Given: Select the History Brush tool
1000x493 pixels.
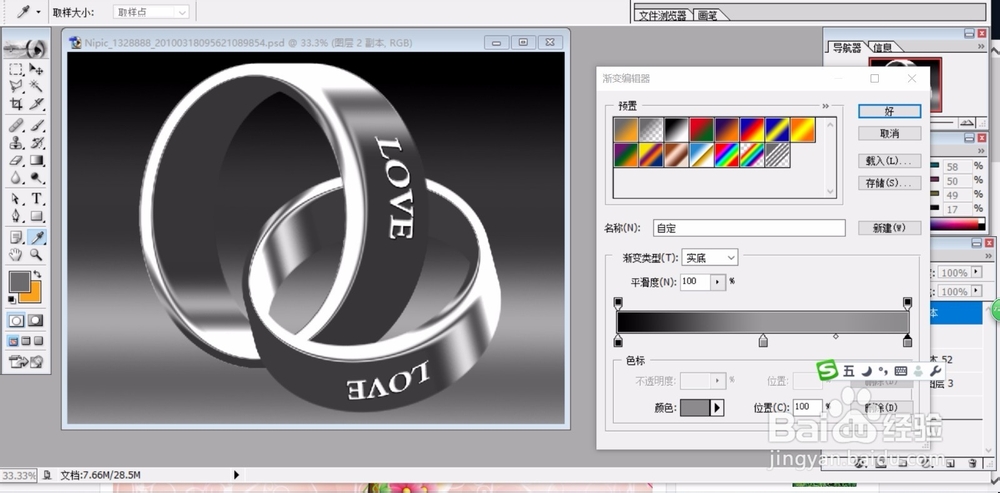Looking at the screenshot, I should [x=36, y=142].
